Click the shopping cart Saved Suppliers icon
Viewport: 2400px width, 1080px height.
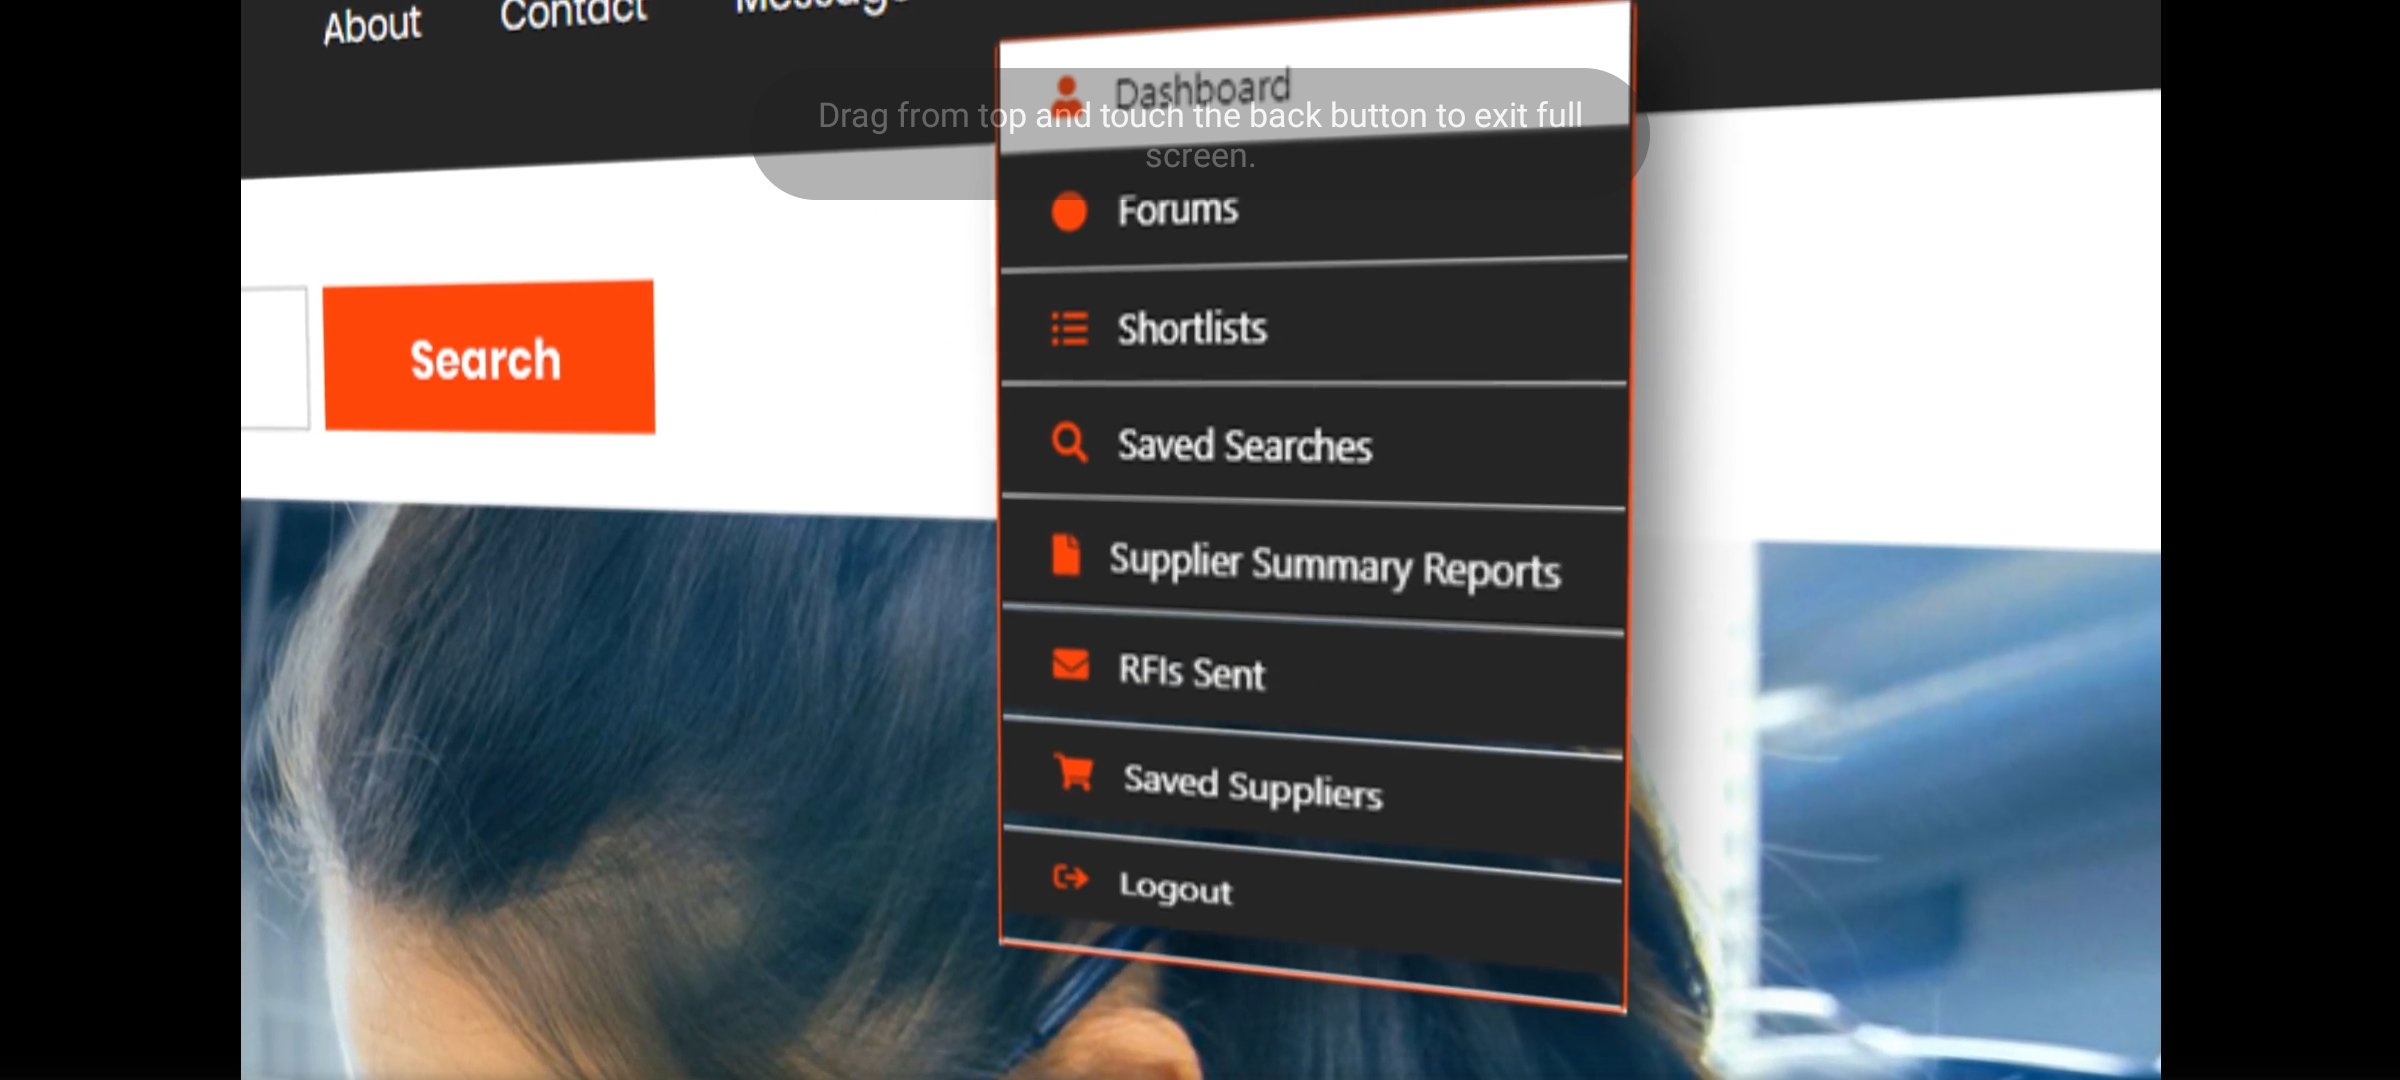1074,772
